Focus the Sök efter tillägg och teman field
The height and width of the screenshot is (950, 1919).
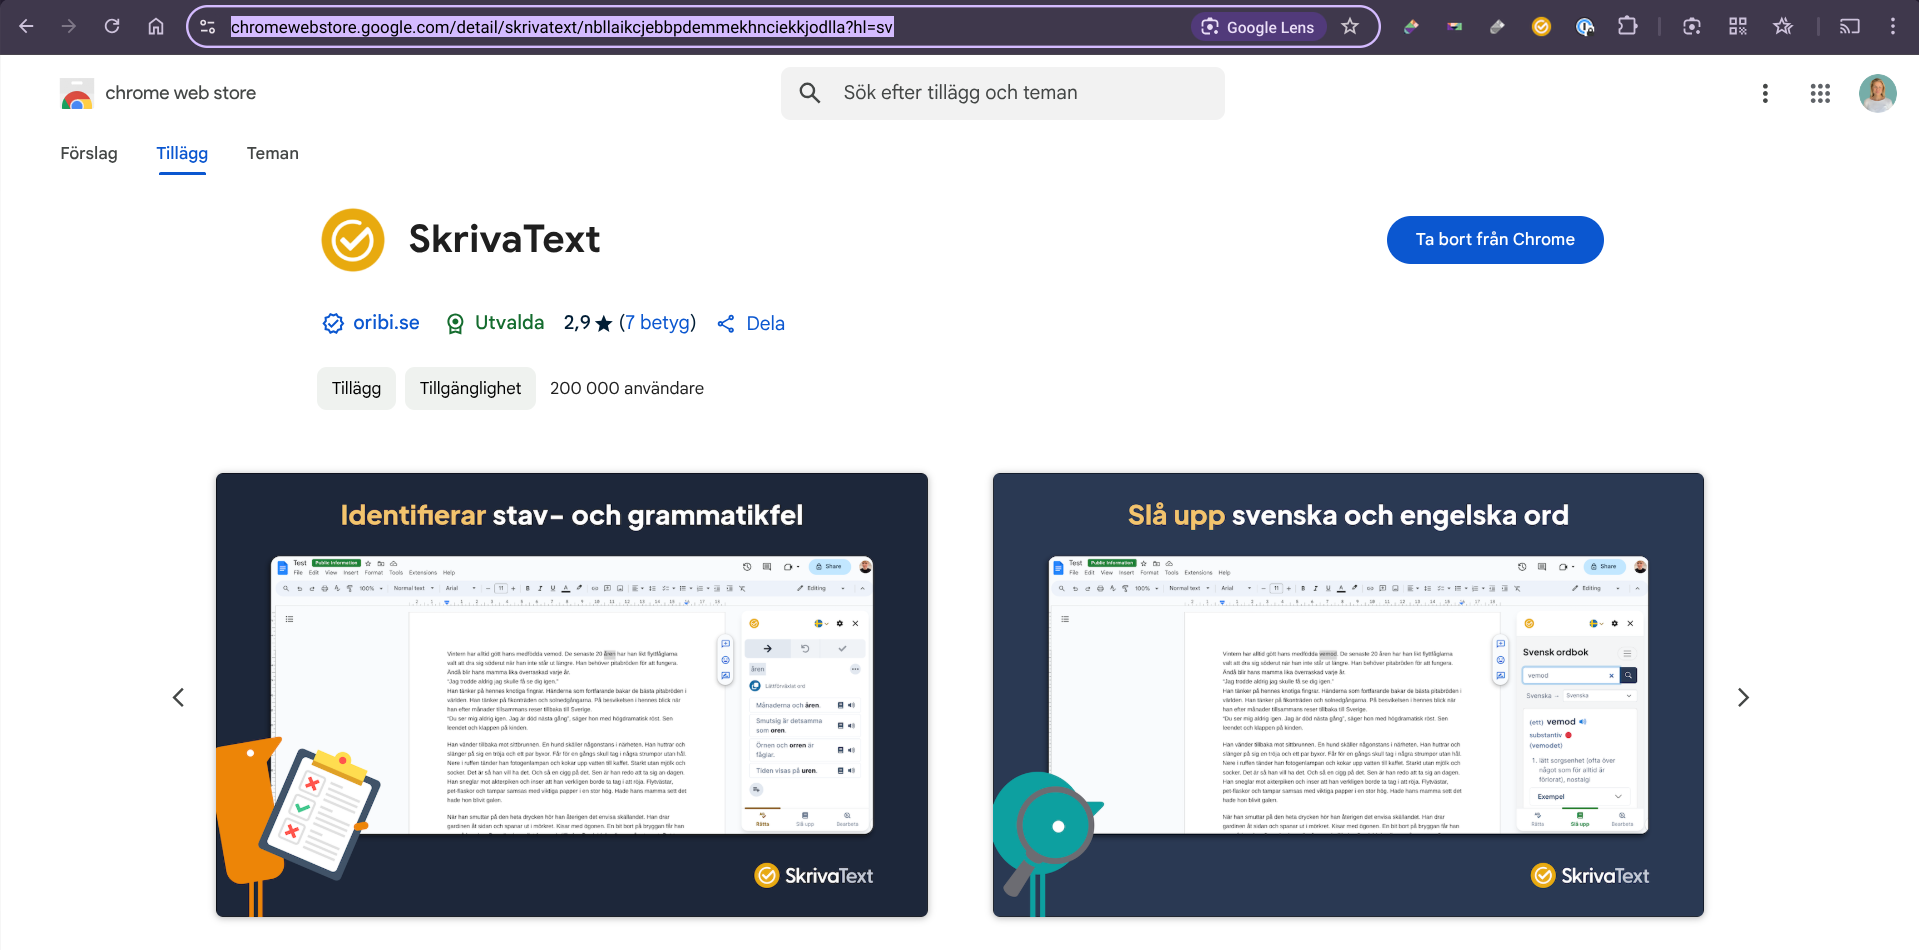(1002, 93)
